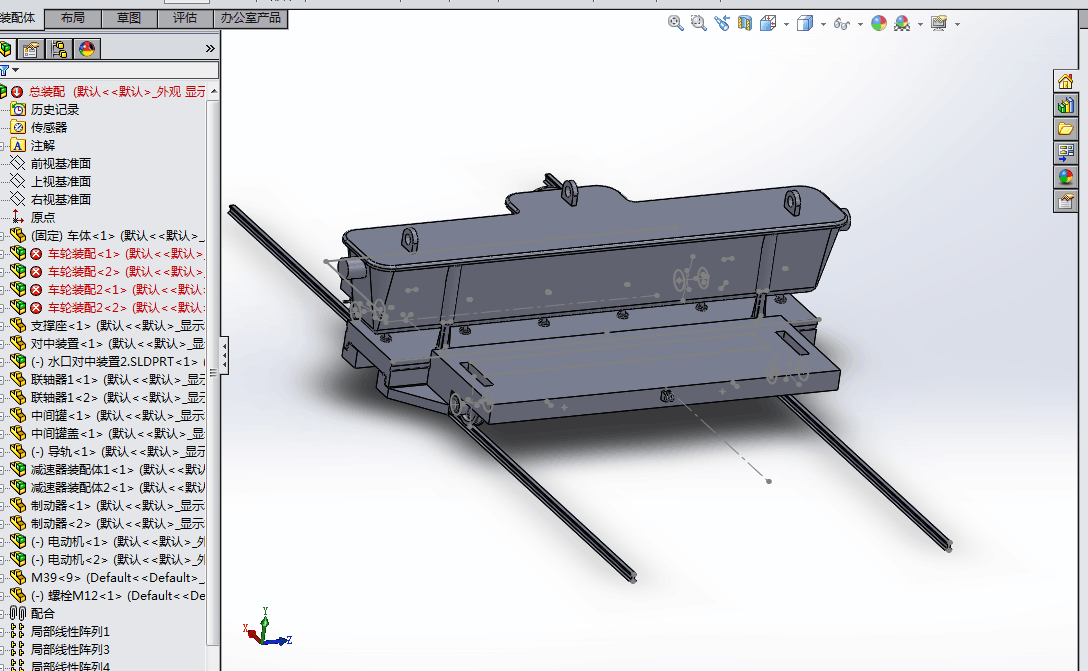The image size is (1088, 671).
Task: Open the Design Library task pane icon
Action: [x=1065, y=105]
